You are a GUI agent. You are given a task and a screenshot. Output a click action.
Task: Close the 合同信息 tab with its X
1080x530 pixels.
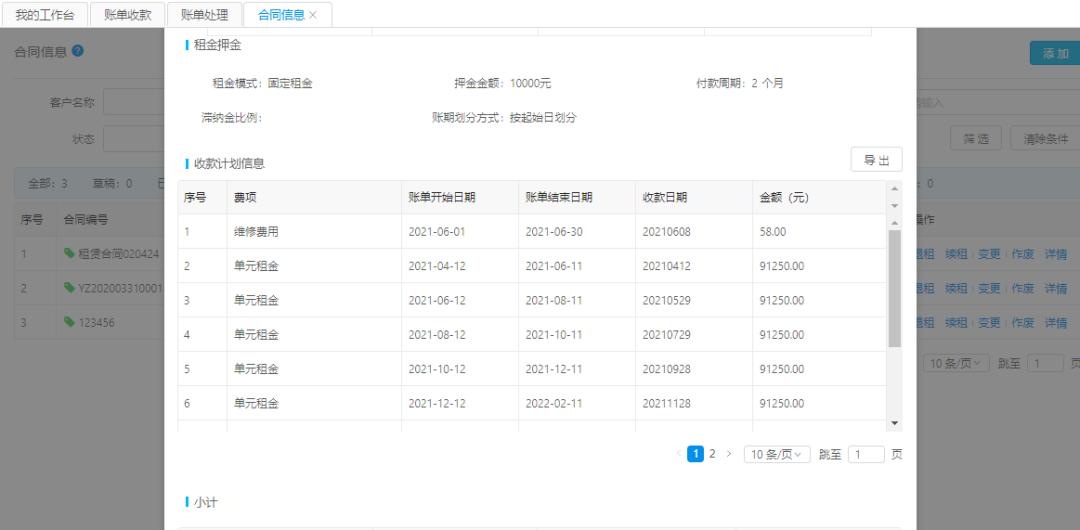tap(313, 15)
